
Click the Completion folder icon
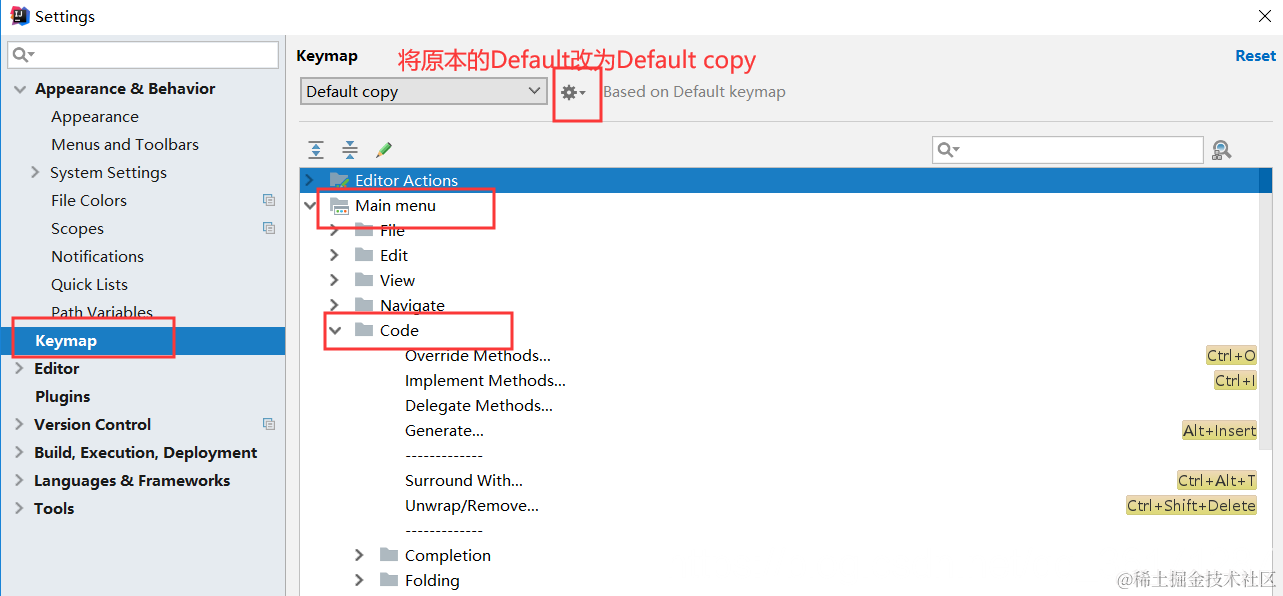click(389, 555)
